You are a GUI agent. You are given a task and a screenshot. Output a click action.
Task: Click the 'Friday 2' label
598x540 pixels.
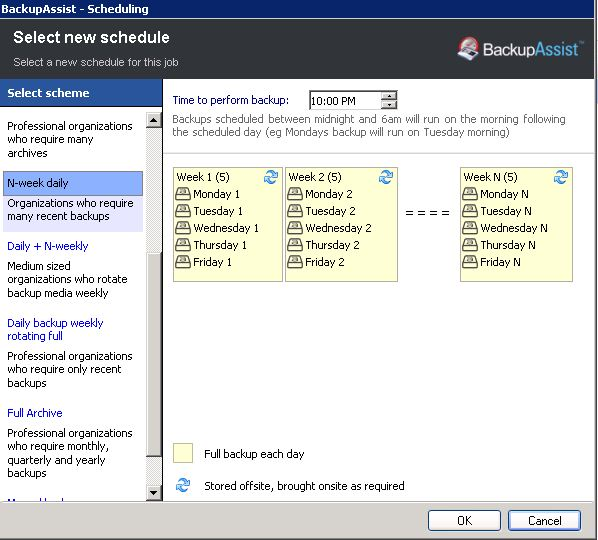(x=325, y=262)
